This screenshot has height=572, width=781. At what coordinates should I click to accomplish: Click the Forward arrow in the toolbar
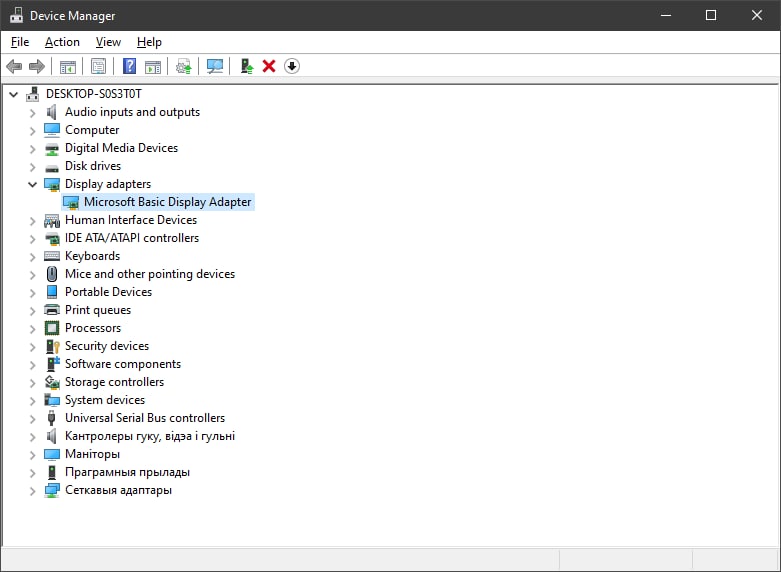tap(37, 66)
